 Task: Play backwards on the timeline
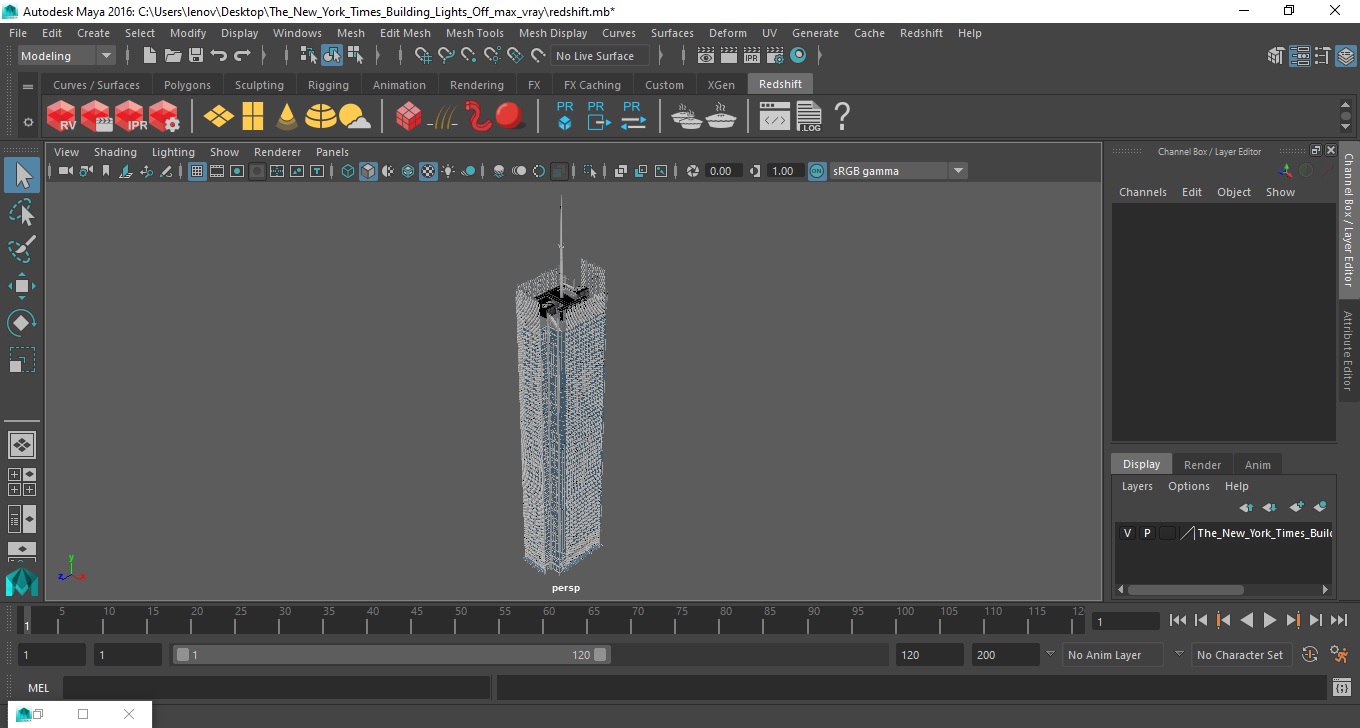1246,620
